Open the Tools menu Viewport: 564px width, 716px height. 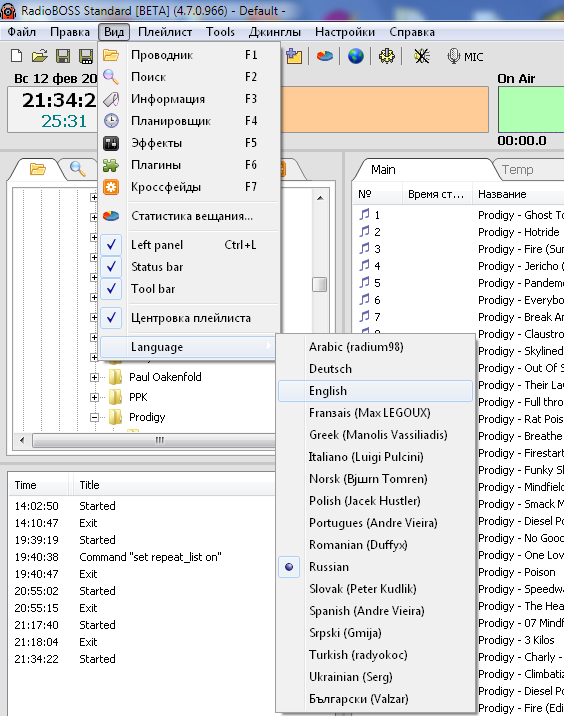(220, 32)
